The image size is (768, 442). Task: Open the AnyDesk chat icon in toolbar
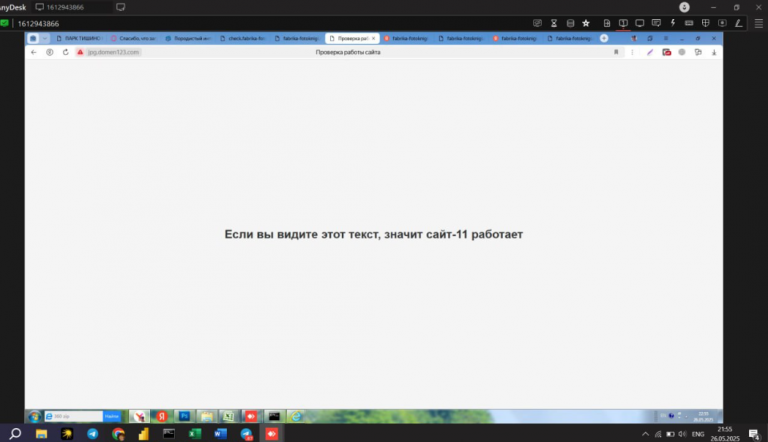pos(656,23)
